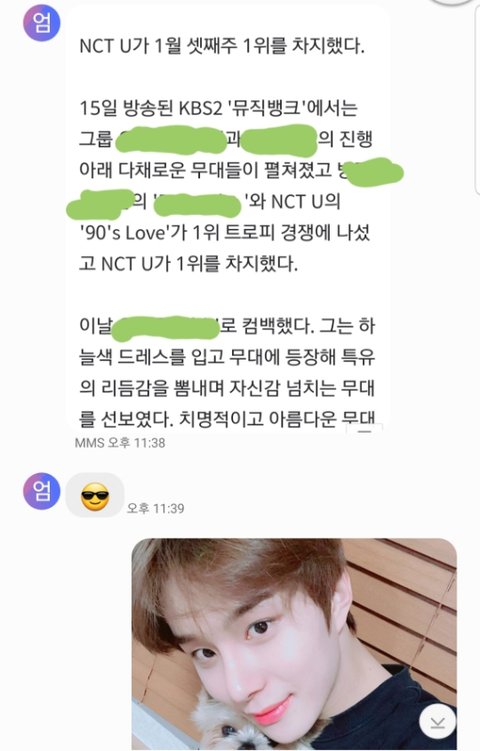The height and width of the screenshot is (751, 480).
Task: Tap the green scribble before '로 컴백했다'
Action: coord(165,328)
